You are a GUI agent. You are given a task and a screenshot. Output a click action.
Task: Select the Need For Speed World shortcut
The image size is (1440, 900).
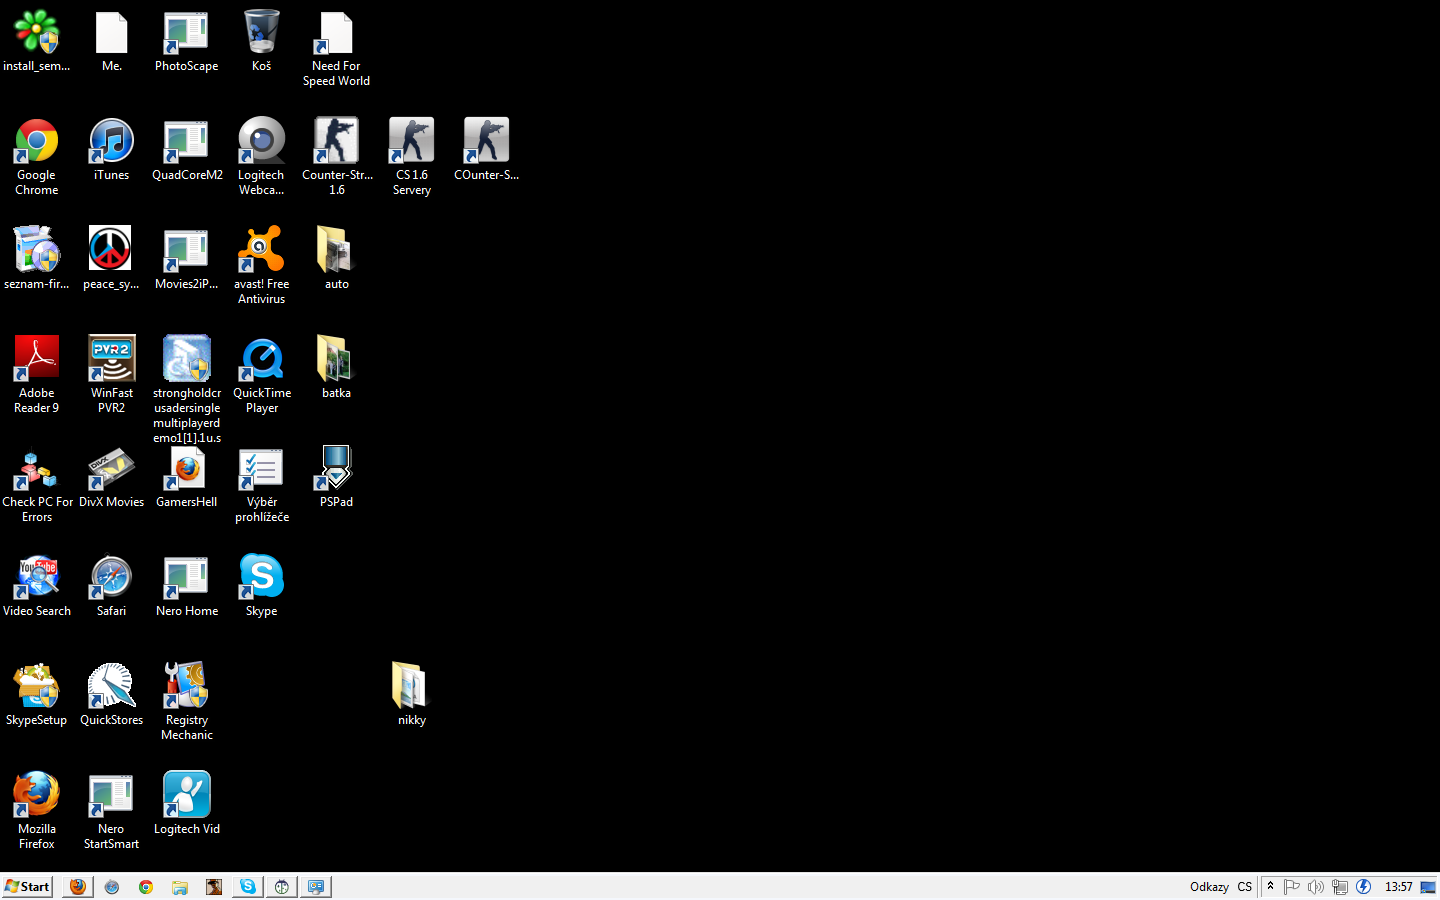click(336, 33)
